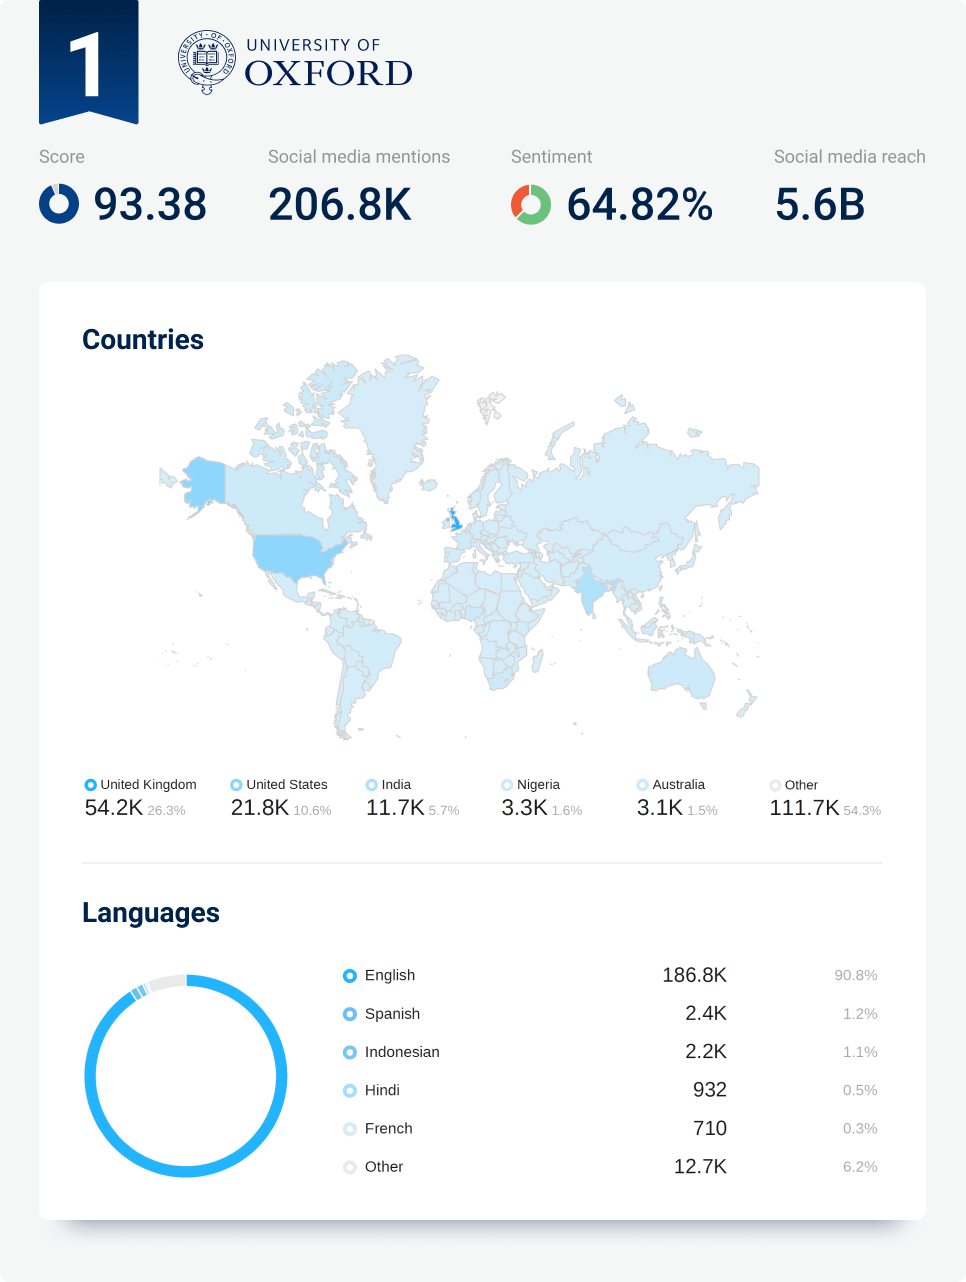The width and height of the screenshot is (966, 1282).
Task: Click the English language label
Action: 390,976
